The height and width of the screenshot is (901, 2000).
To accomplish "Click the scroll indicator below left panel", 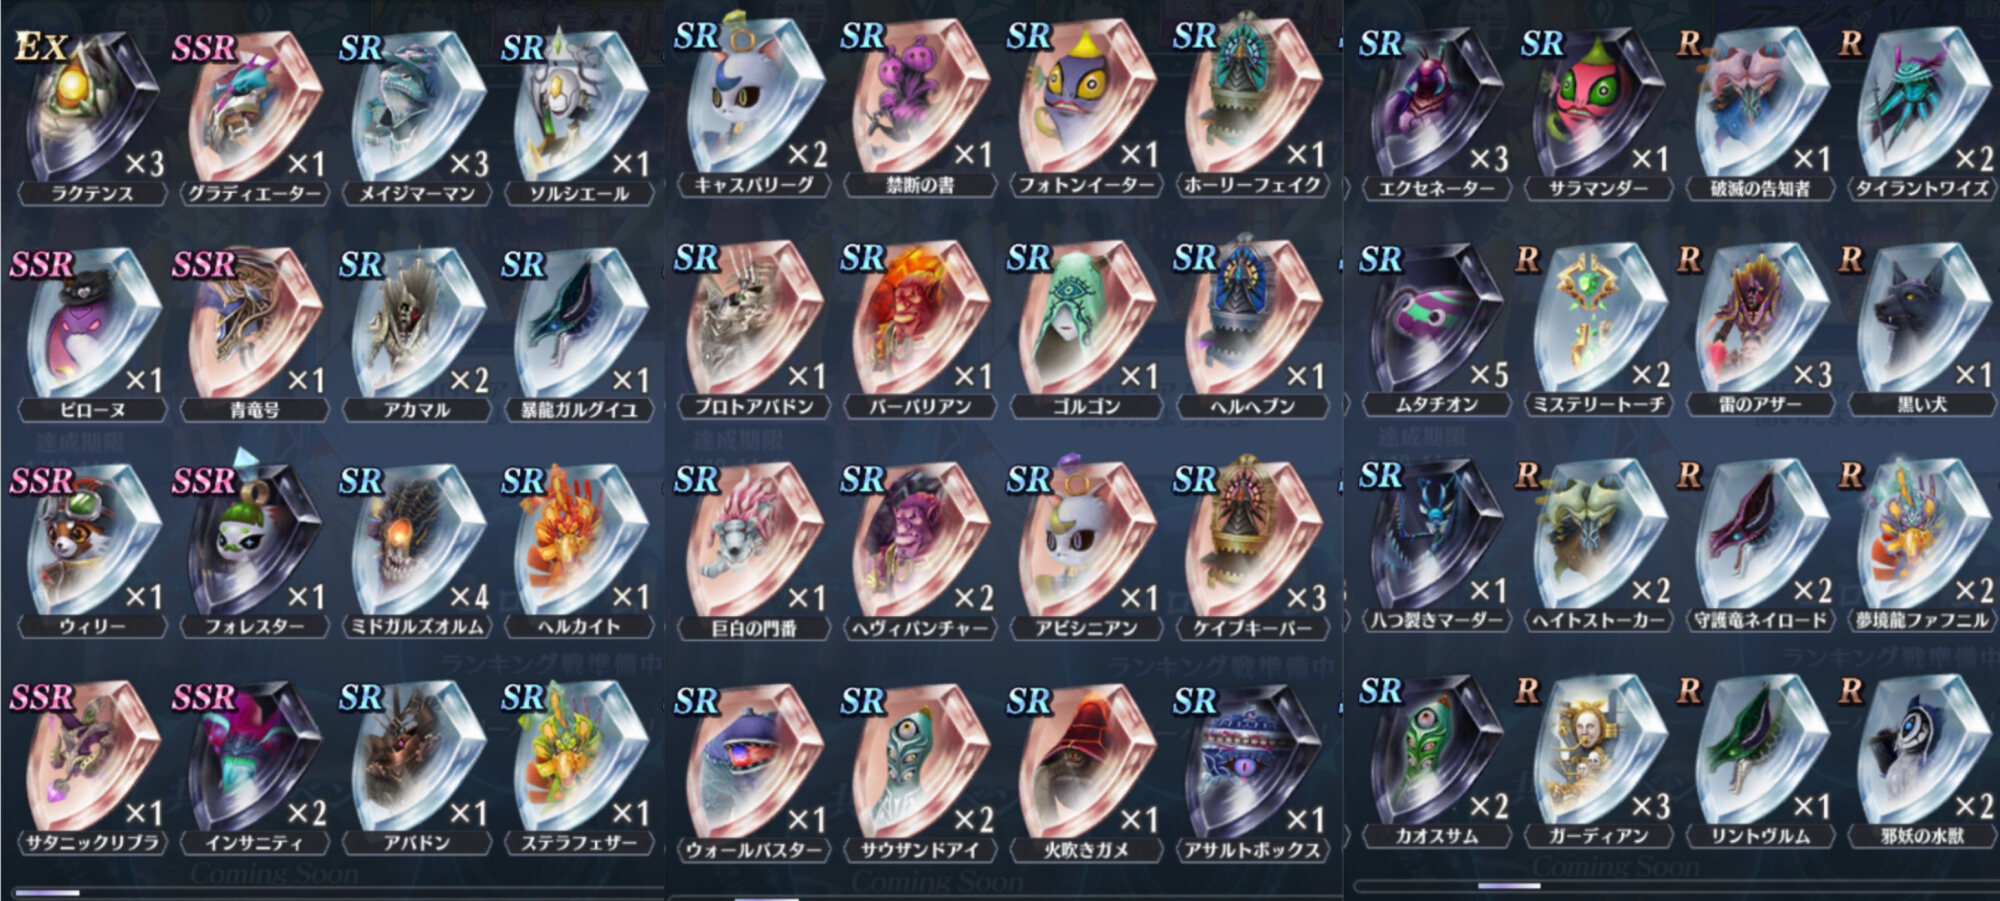I will click(47, 893).
